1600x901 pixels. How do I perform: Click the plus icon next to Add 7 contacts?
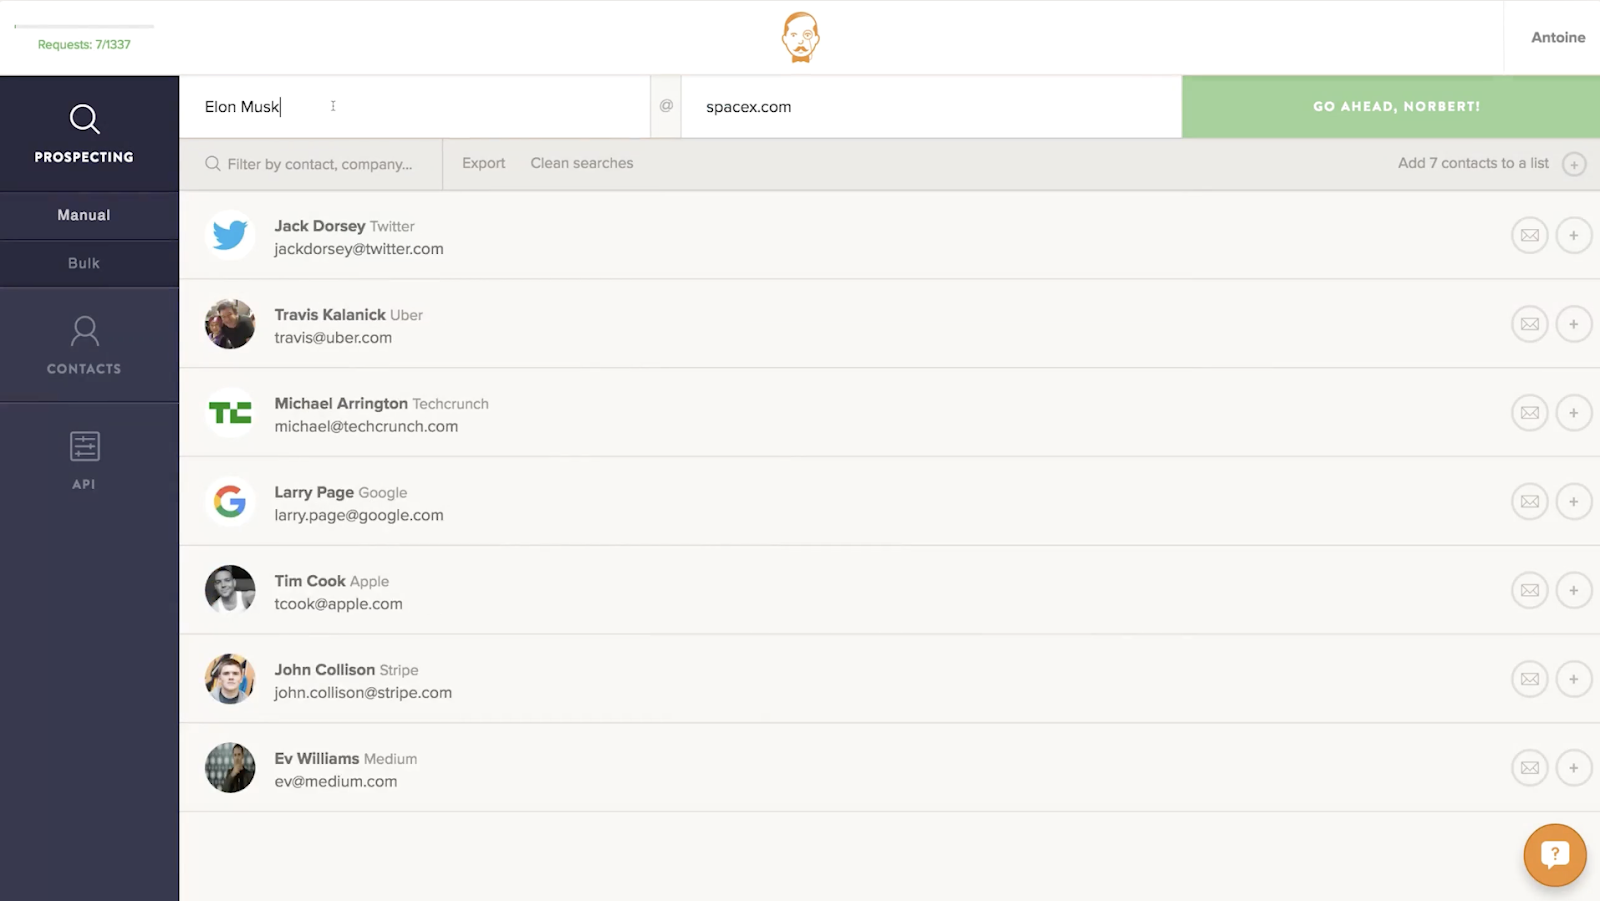coord(1574,164)
